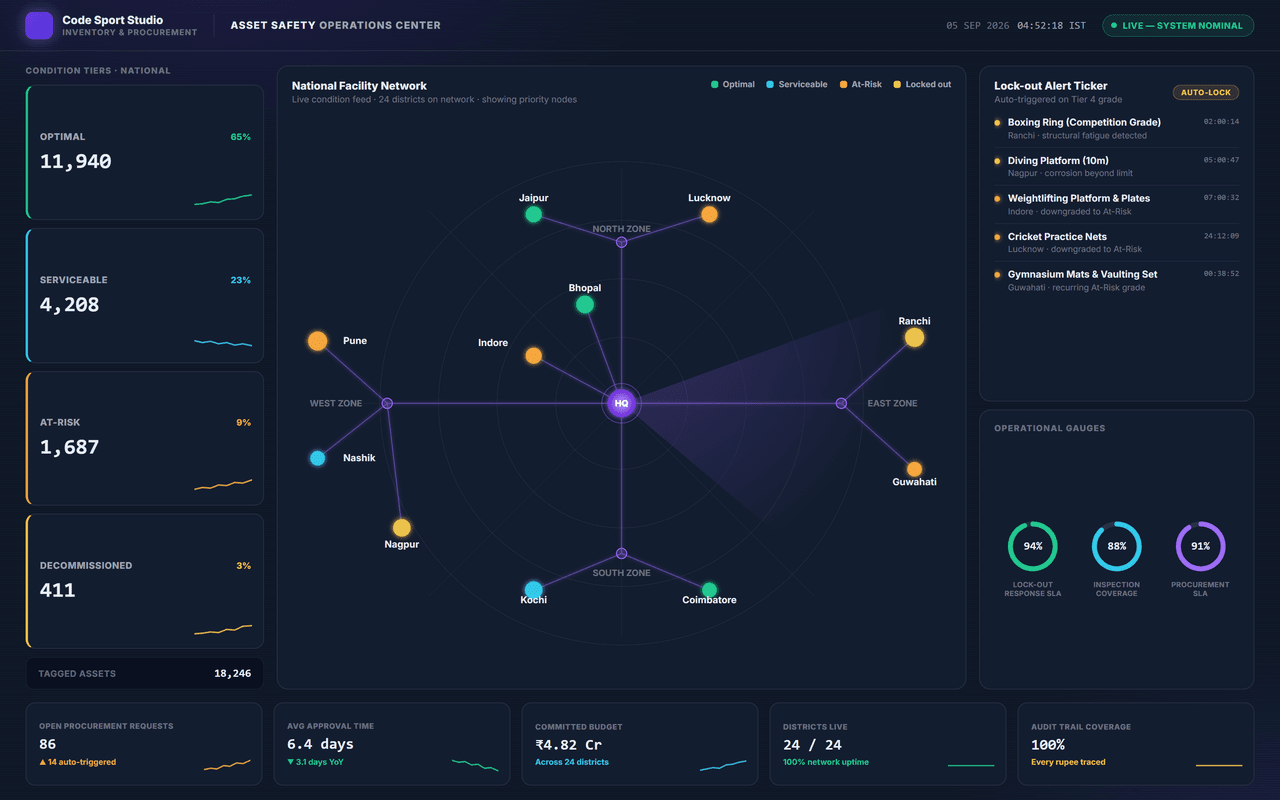Select the Lucknow facility node
The height and width of the screenshot is (800, 1280).
[x=709, y=214]
